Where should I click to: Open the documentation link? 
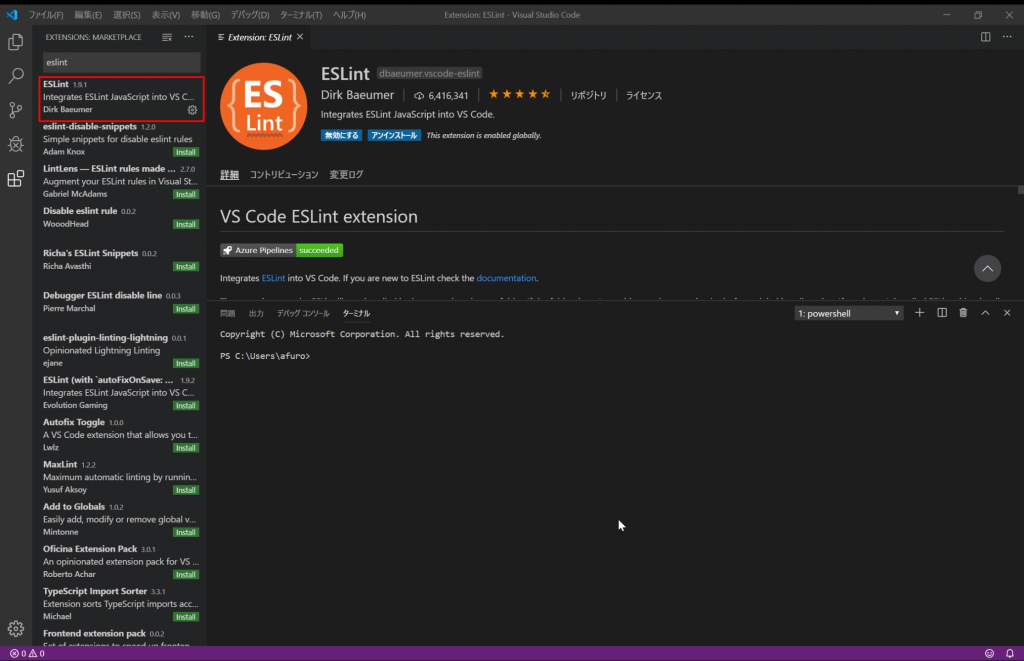coord(507,278)
